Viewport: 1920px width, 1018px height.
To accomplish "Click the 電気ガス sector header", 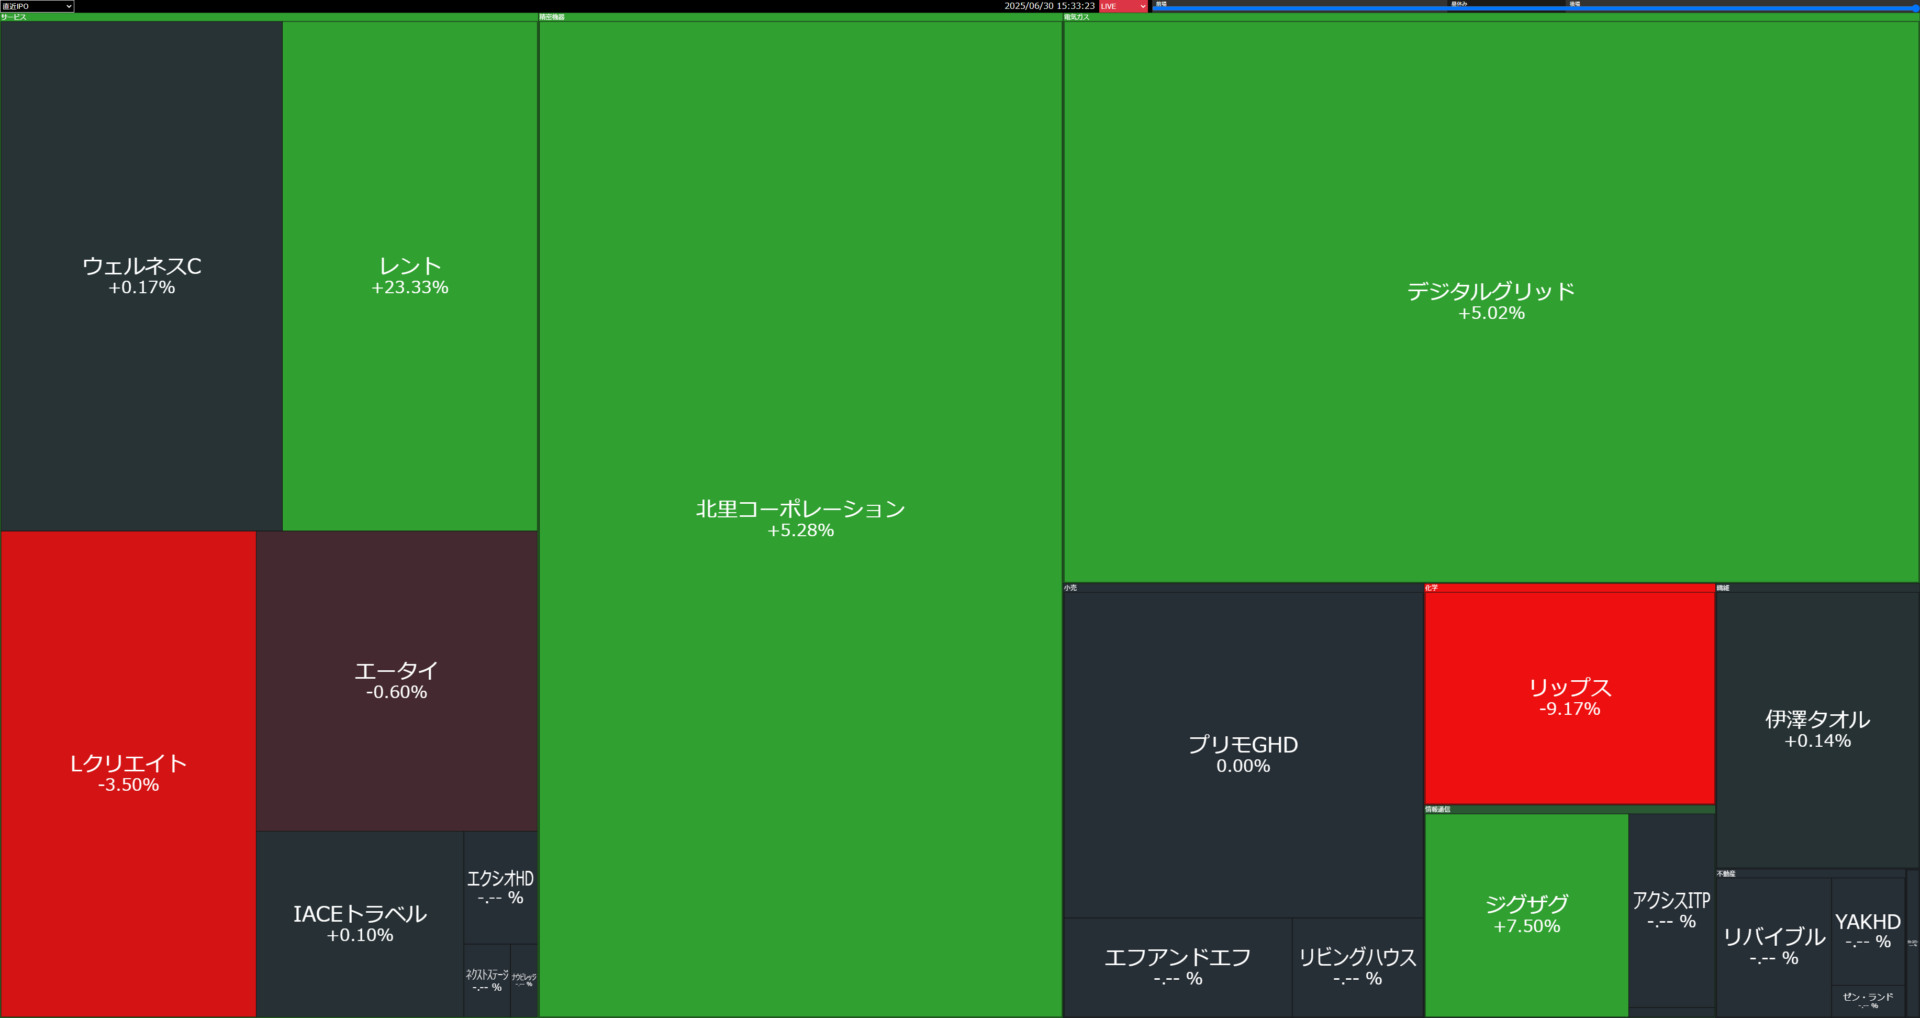I will tap(1491, 17).
